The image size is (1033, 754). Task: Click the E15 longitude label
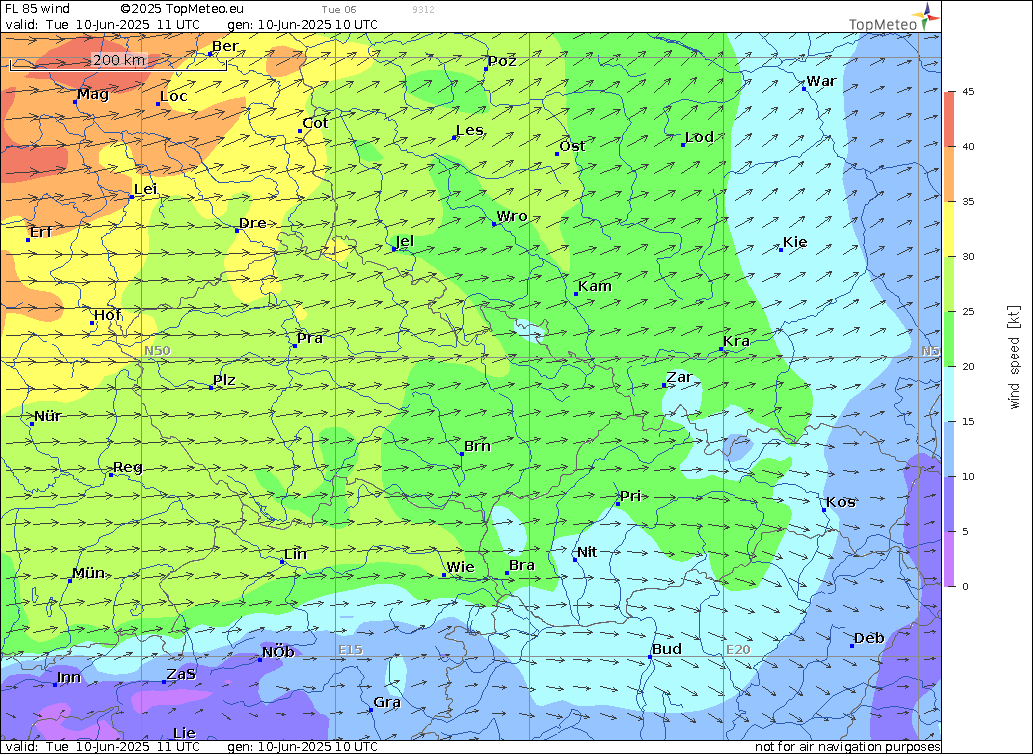coord(350,650)
